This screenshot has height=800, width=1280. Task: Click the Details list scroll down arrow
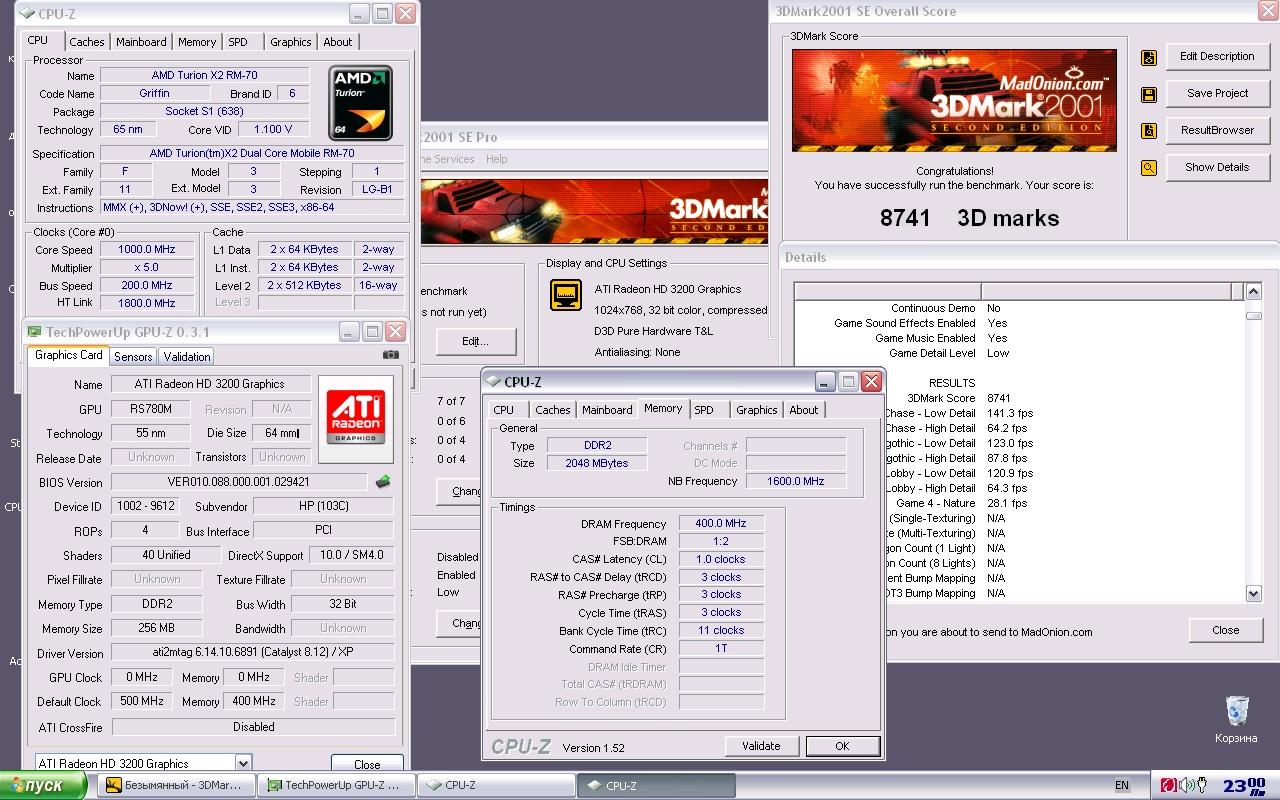pos(1253,593)
